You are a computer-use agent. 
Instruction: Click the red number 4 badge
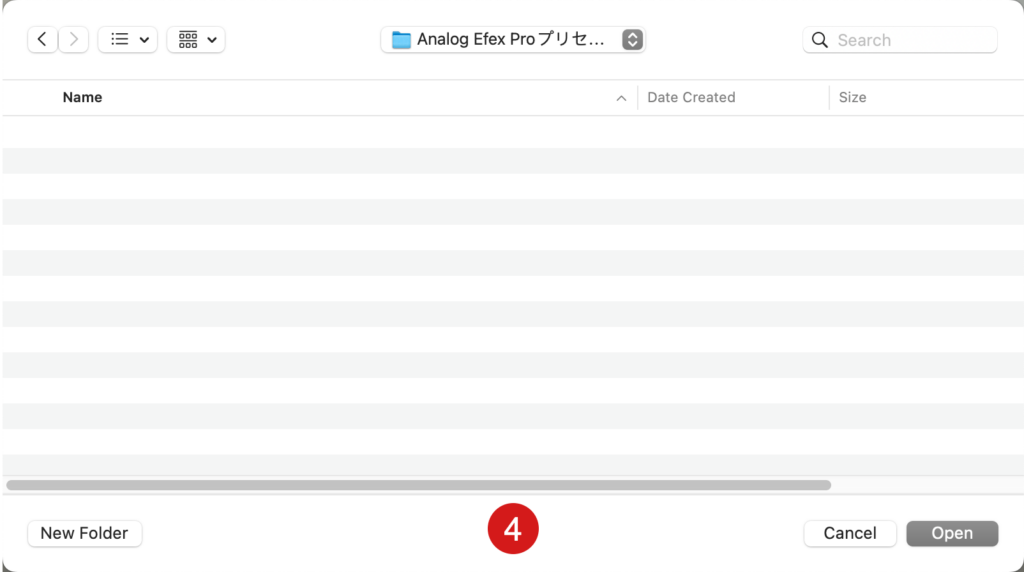(x=513, y=528)
